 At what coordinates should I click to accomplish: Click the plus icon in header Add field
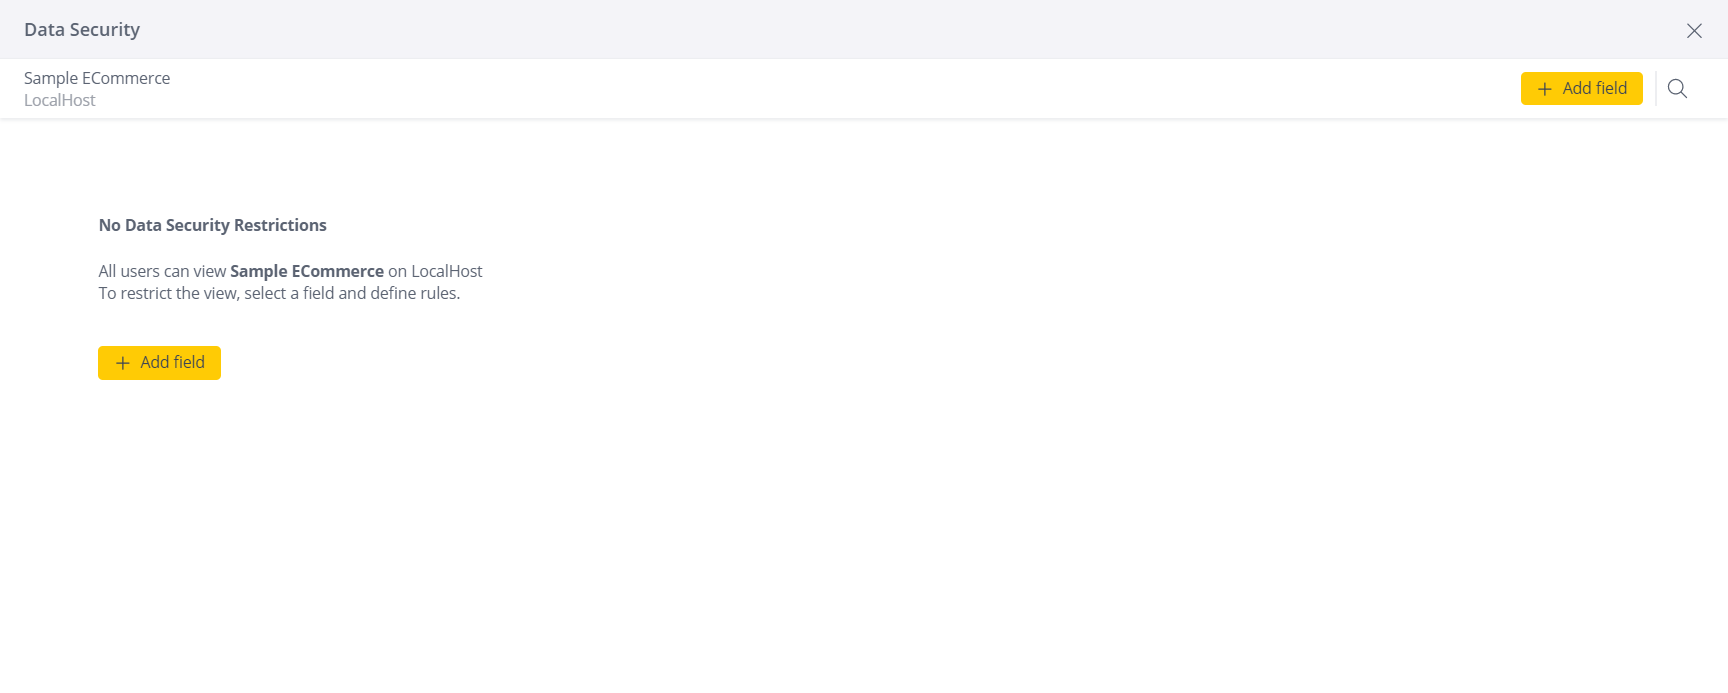coord(1544,89)
